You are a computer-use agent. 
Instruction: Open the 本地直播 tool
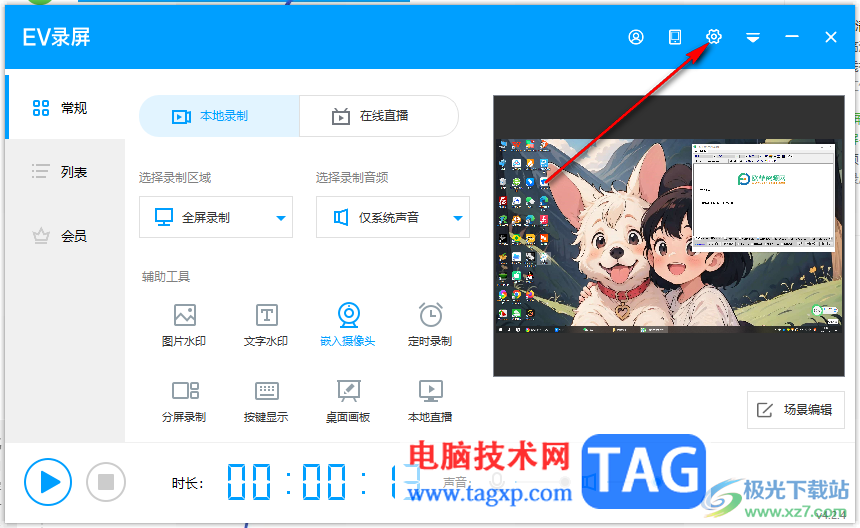(x=430, y=401)
